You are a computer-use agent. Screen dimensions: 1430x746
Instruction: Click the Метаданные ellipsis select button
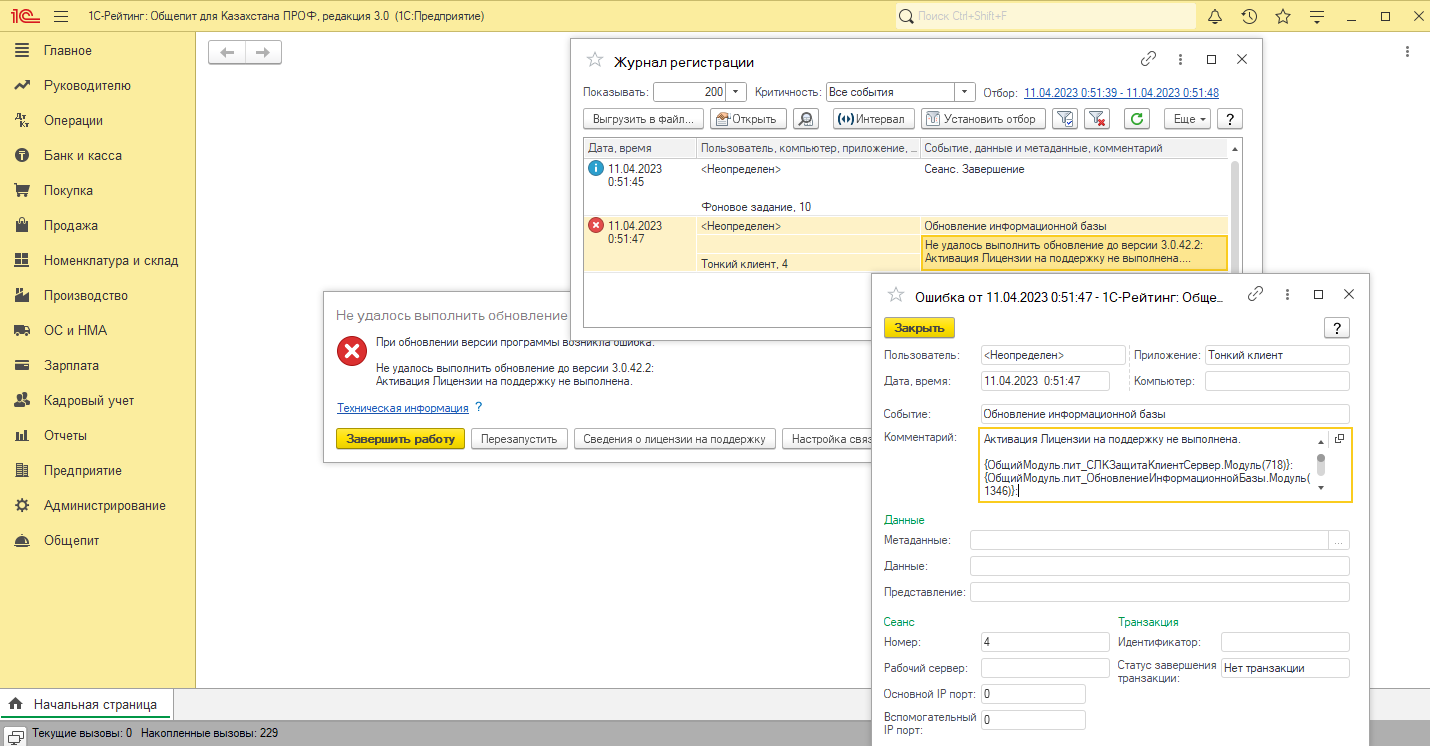tap(1339, 540)
